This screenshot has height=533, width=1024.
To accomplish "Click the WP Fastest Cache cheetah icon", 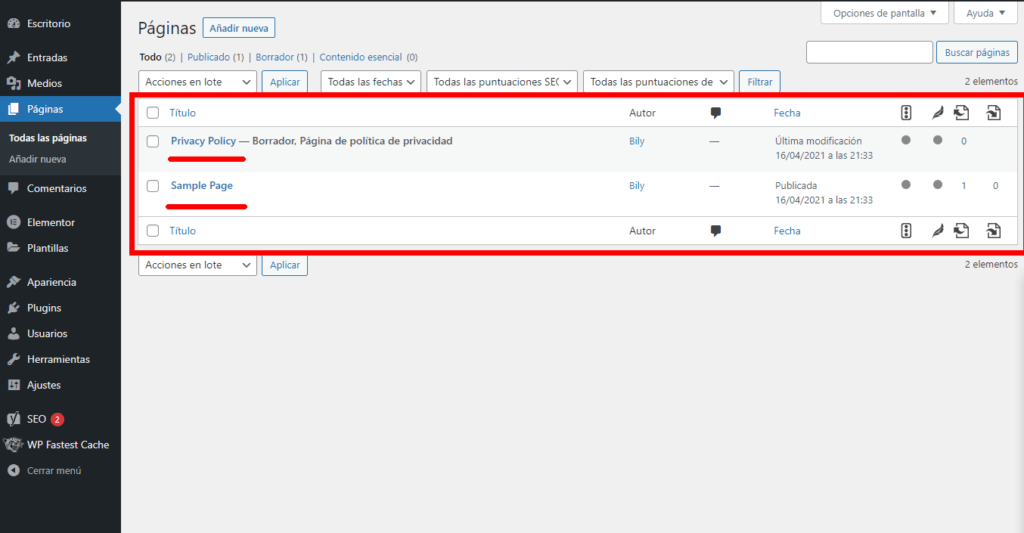I will point(13,445).
